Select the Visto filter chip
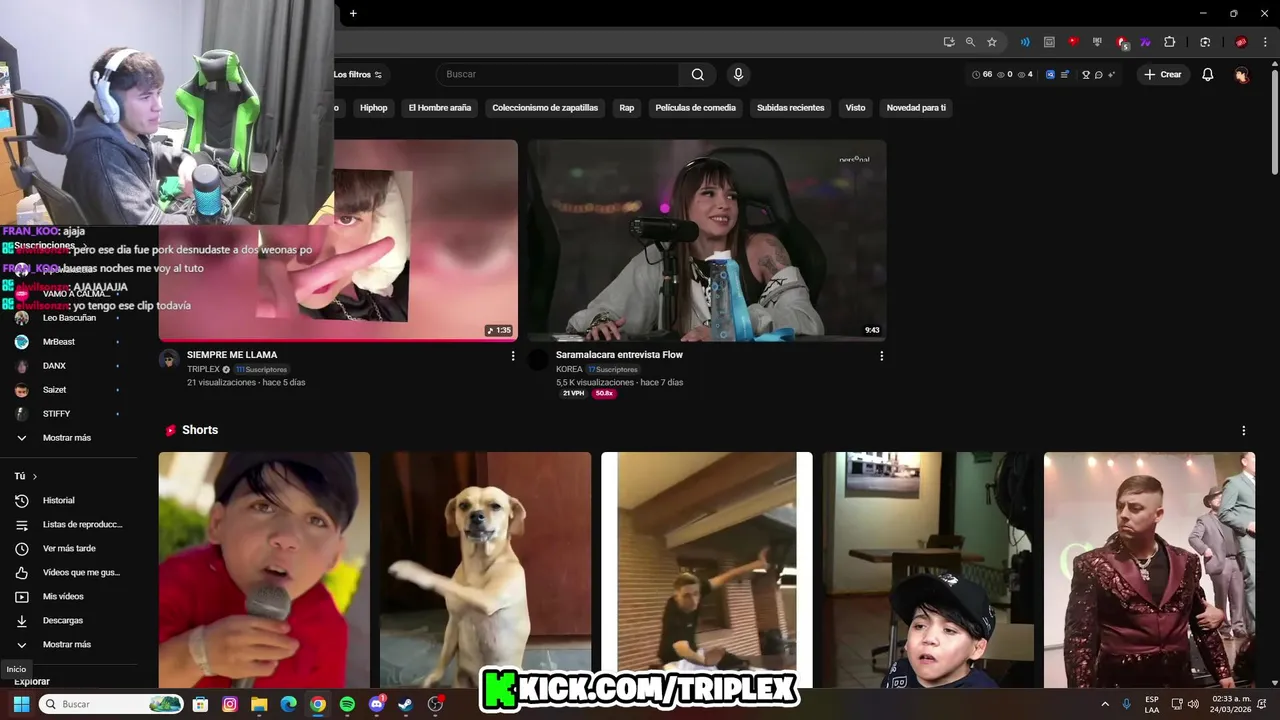Image resolution: width=1280 pixels, height=720 pixels. (855, 108)
